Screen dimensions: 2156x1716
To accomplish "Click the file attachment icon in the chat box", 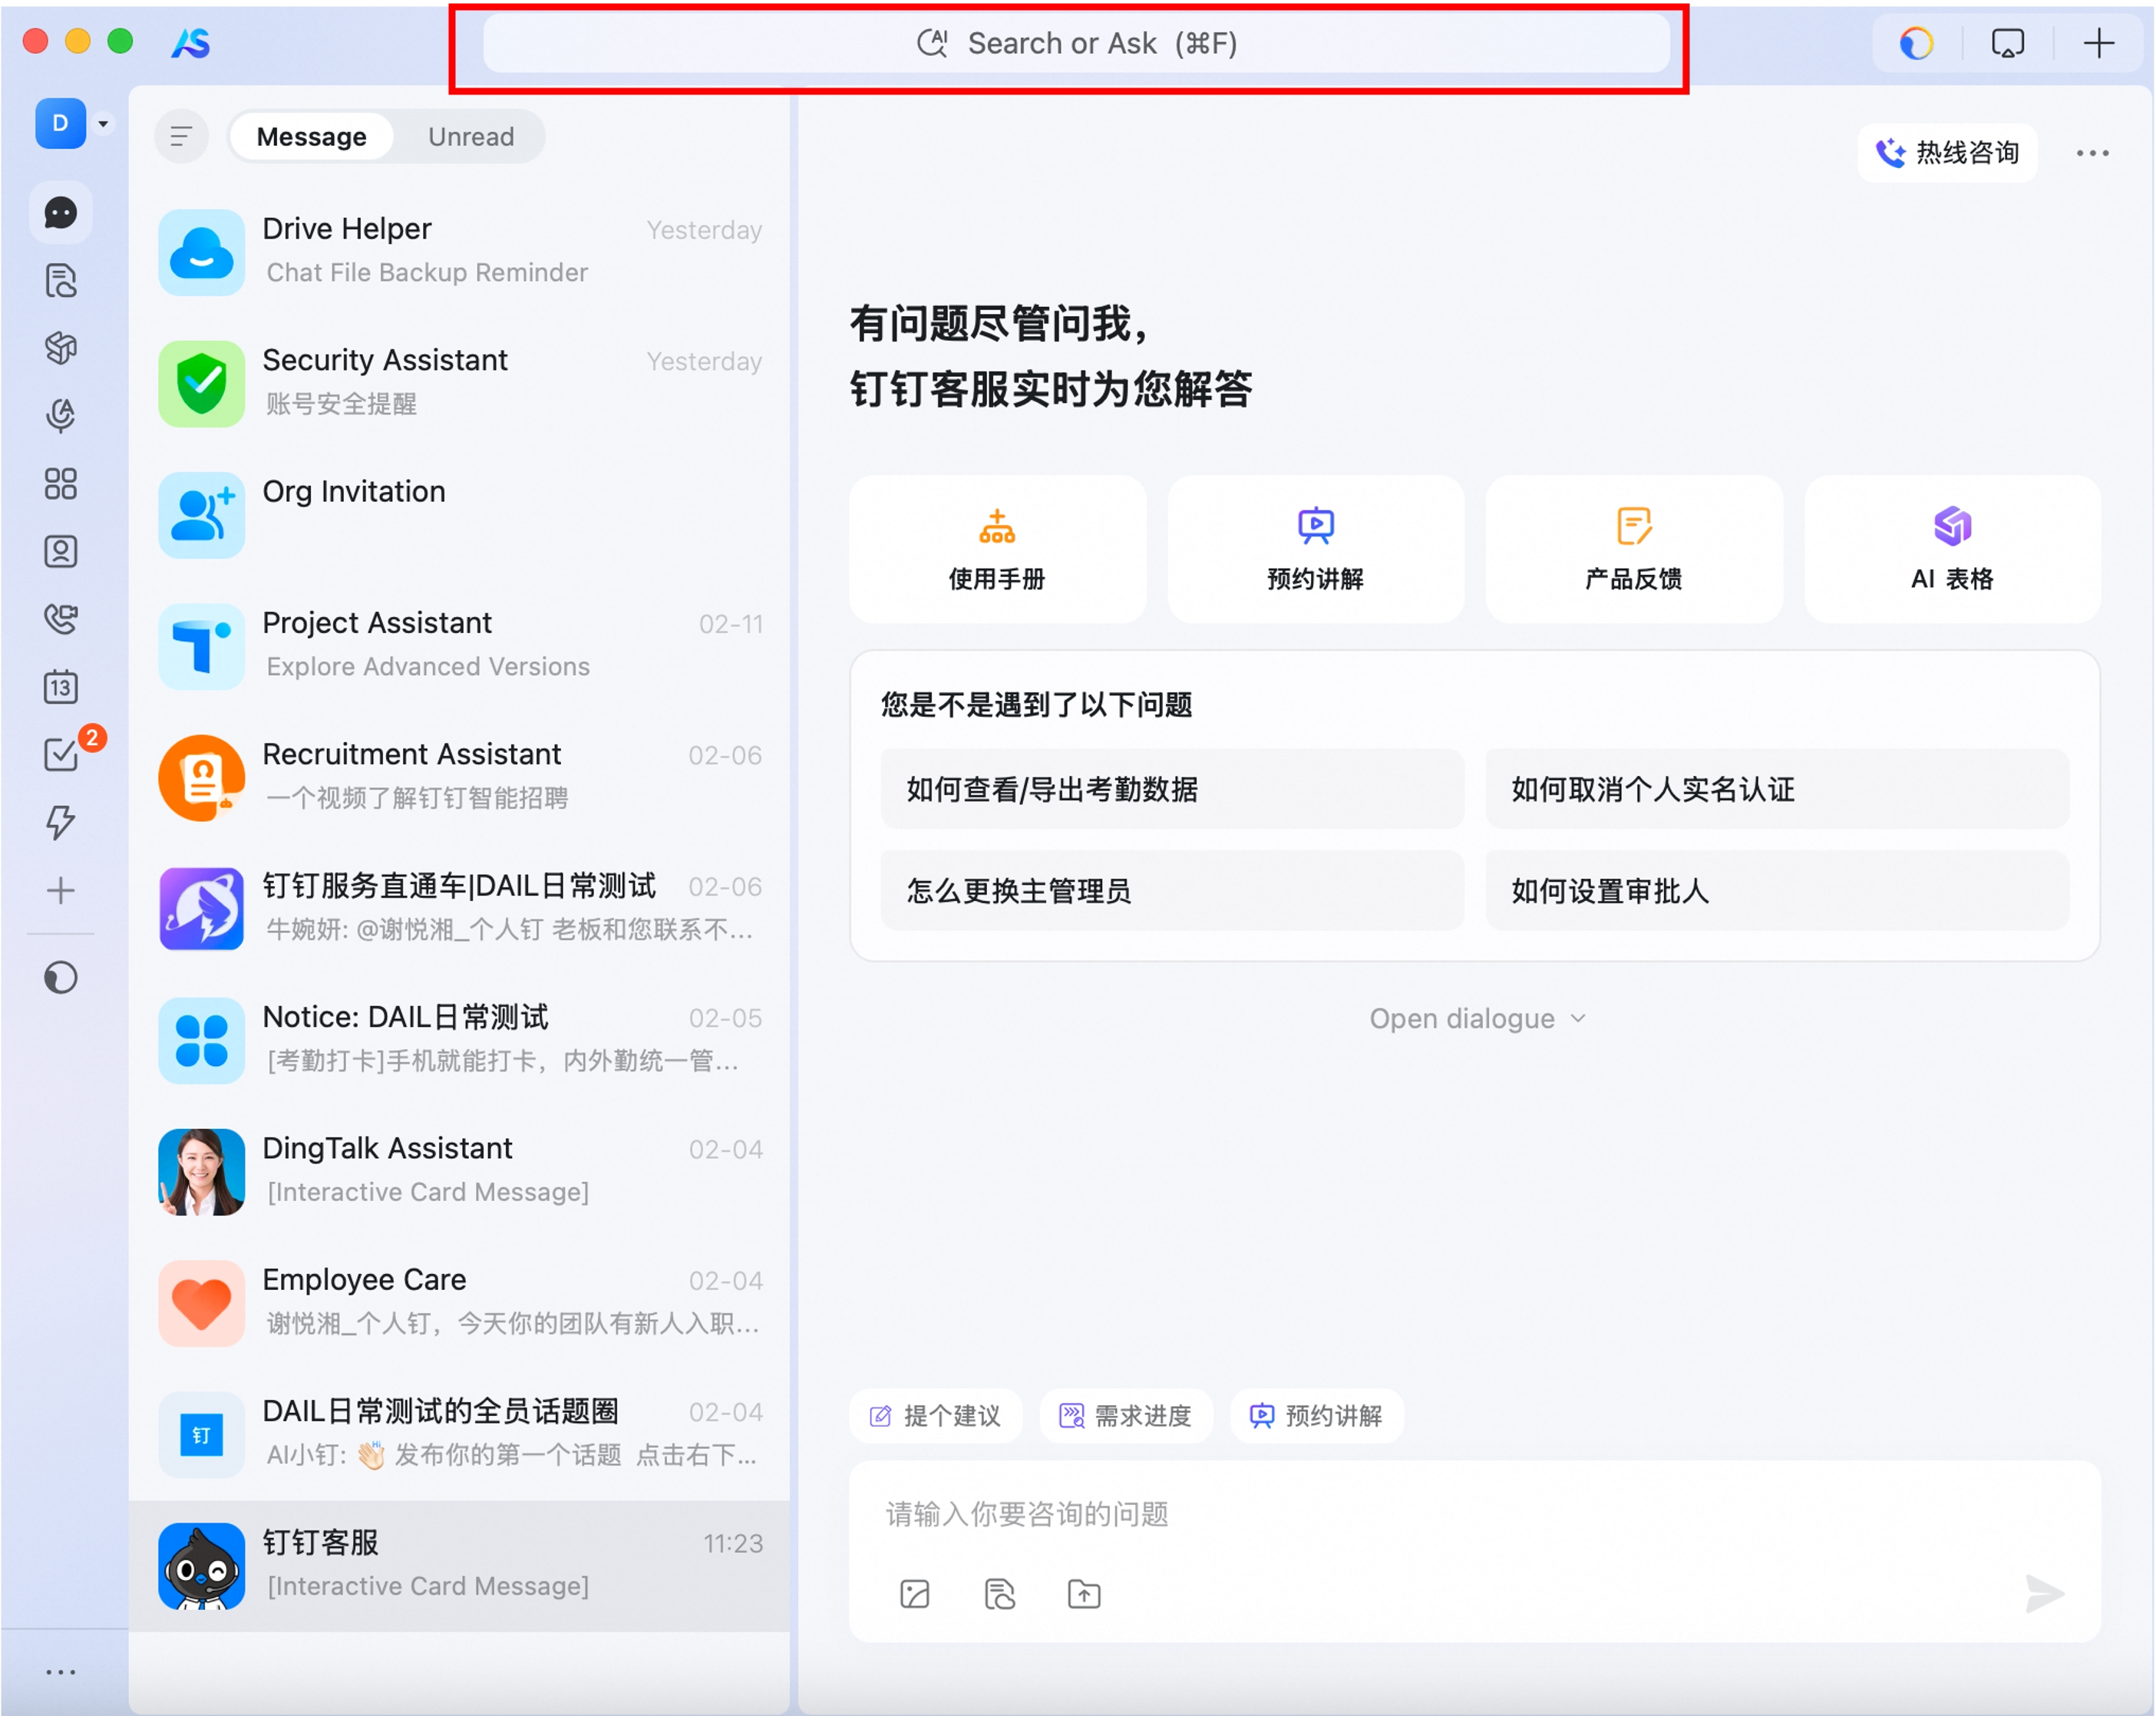I will [1000, 1595].
